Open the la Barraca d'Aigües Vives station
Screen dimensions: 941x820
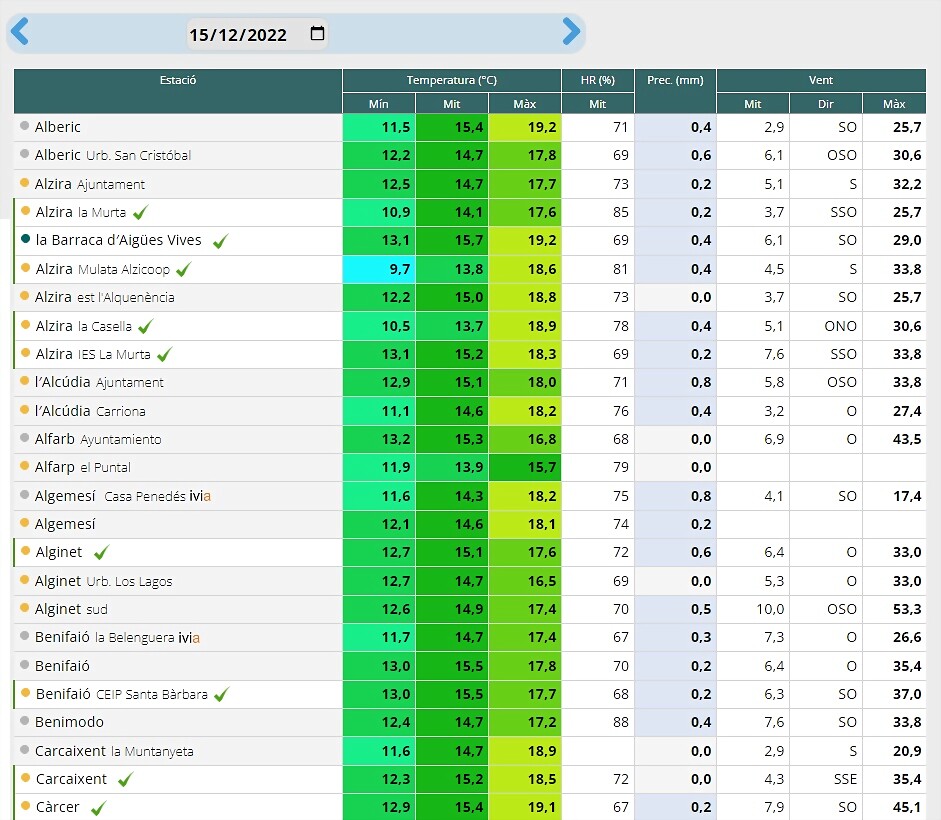118,240
